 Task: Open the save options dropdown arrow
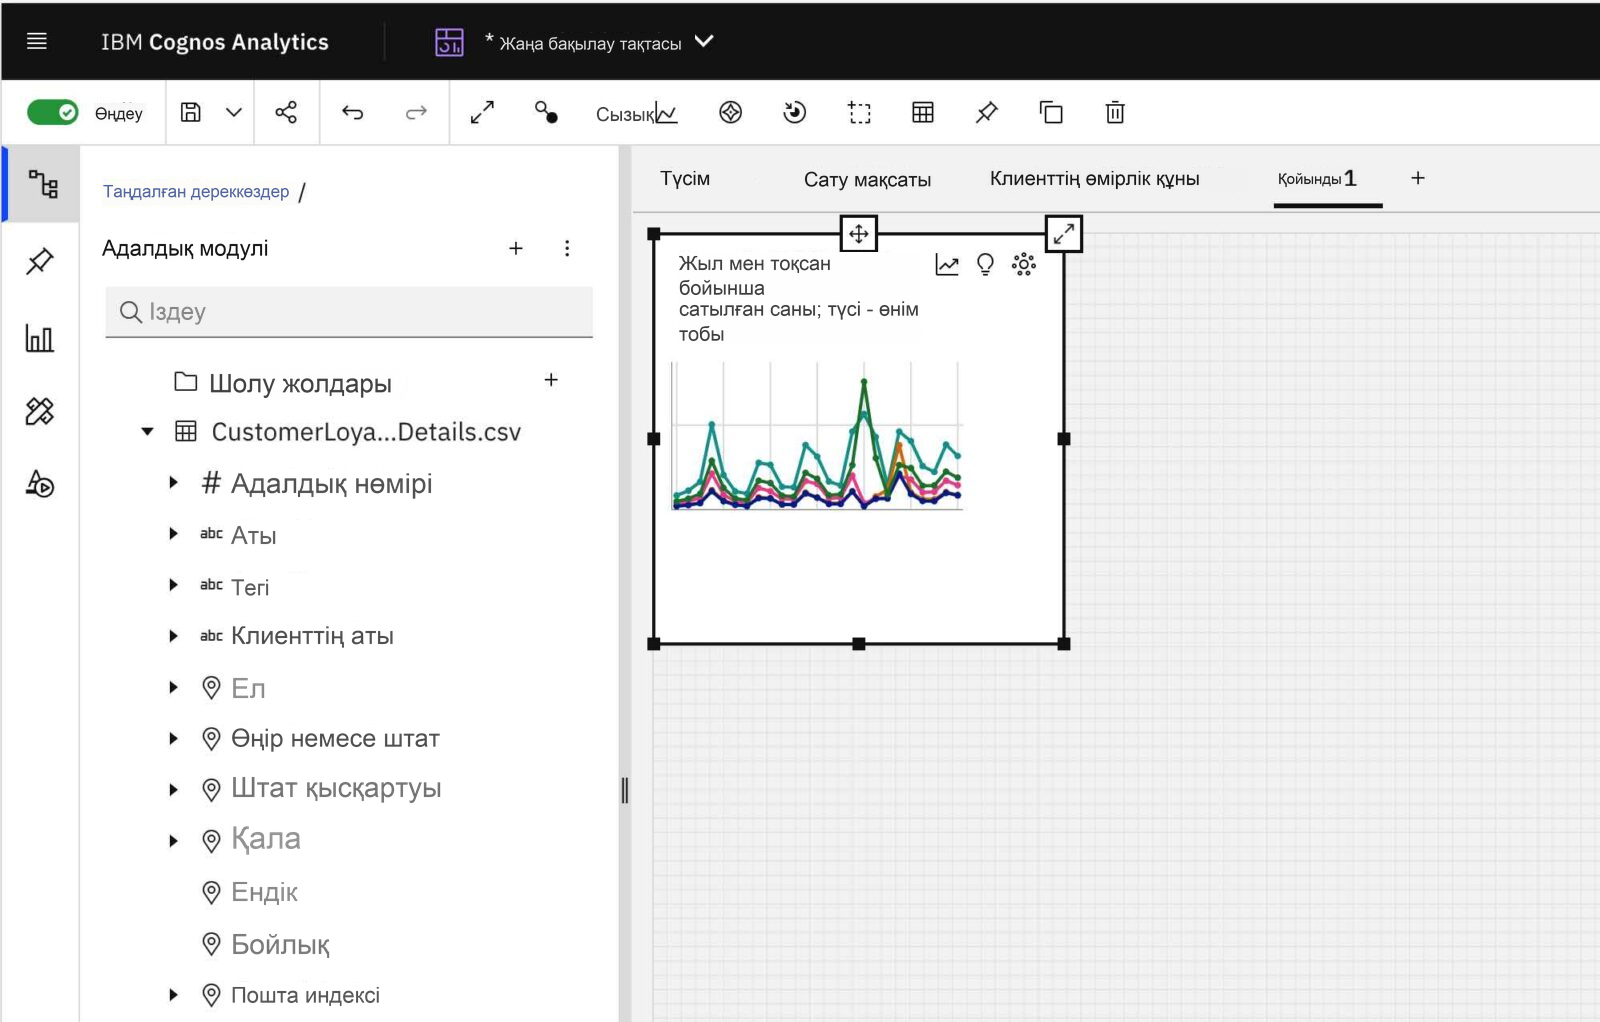coord(234,112)
